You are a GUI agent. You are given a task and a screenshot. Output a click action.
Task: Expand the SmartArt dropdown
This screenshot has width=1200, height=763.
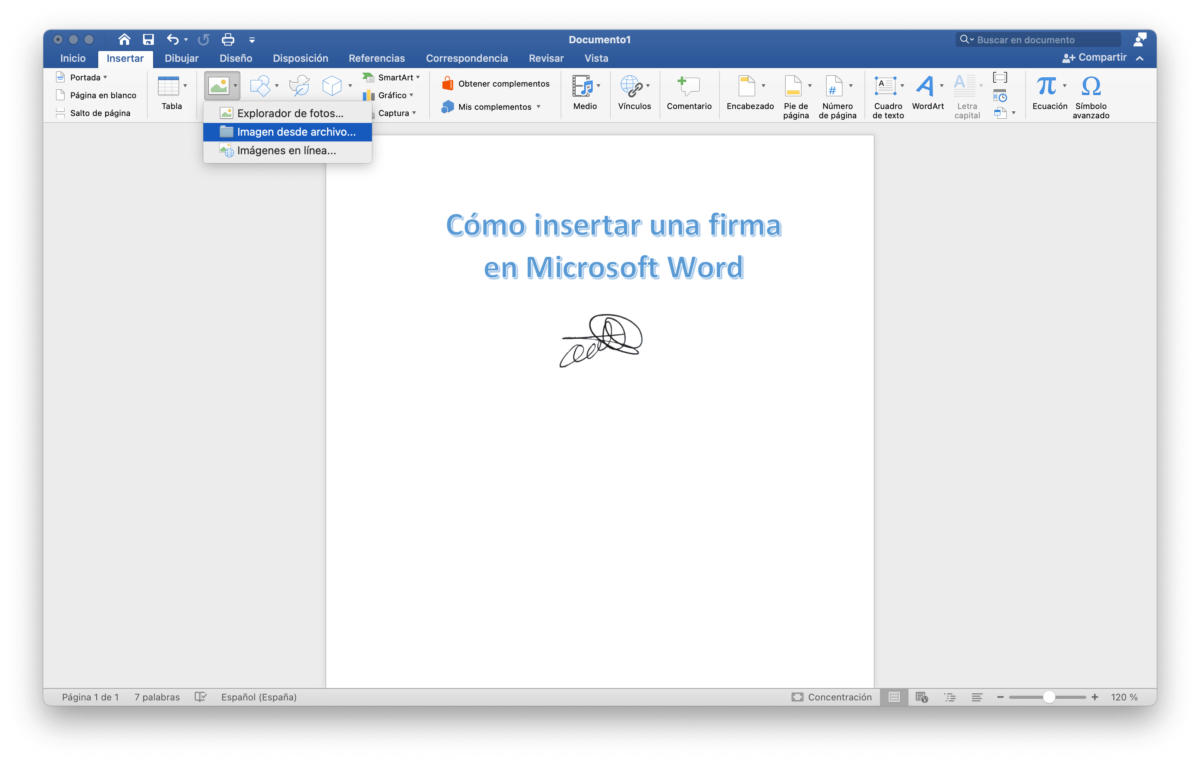pos(418,77)
